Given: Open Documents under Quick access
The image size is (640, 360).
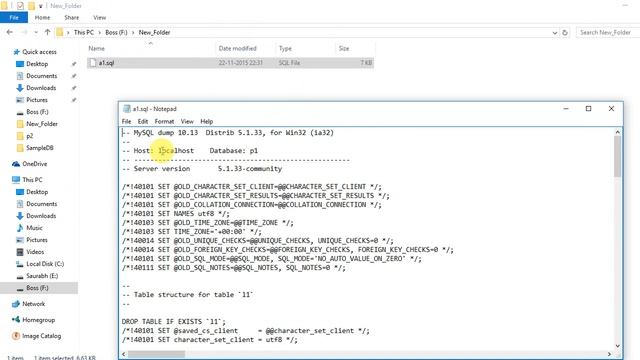Looking at the screenshot, I should pos(42,76).
